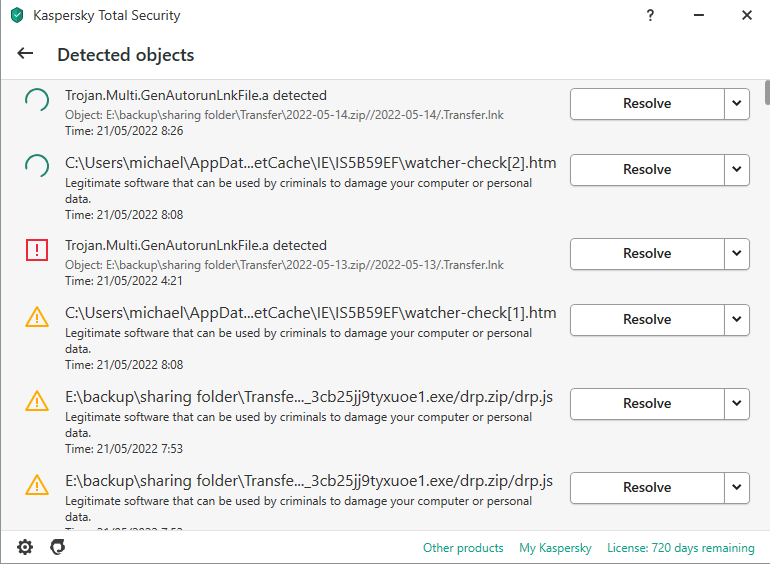This screenshot has width=770, height=564.
Task: Resolve the bottom-most drp.js detection
Action: (x=647, y=487)
